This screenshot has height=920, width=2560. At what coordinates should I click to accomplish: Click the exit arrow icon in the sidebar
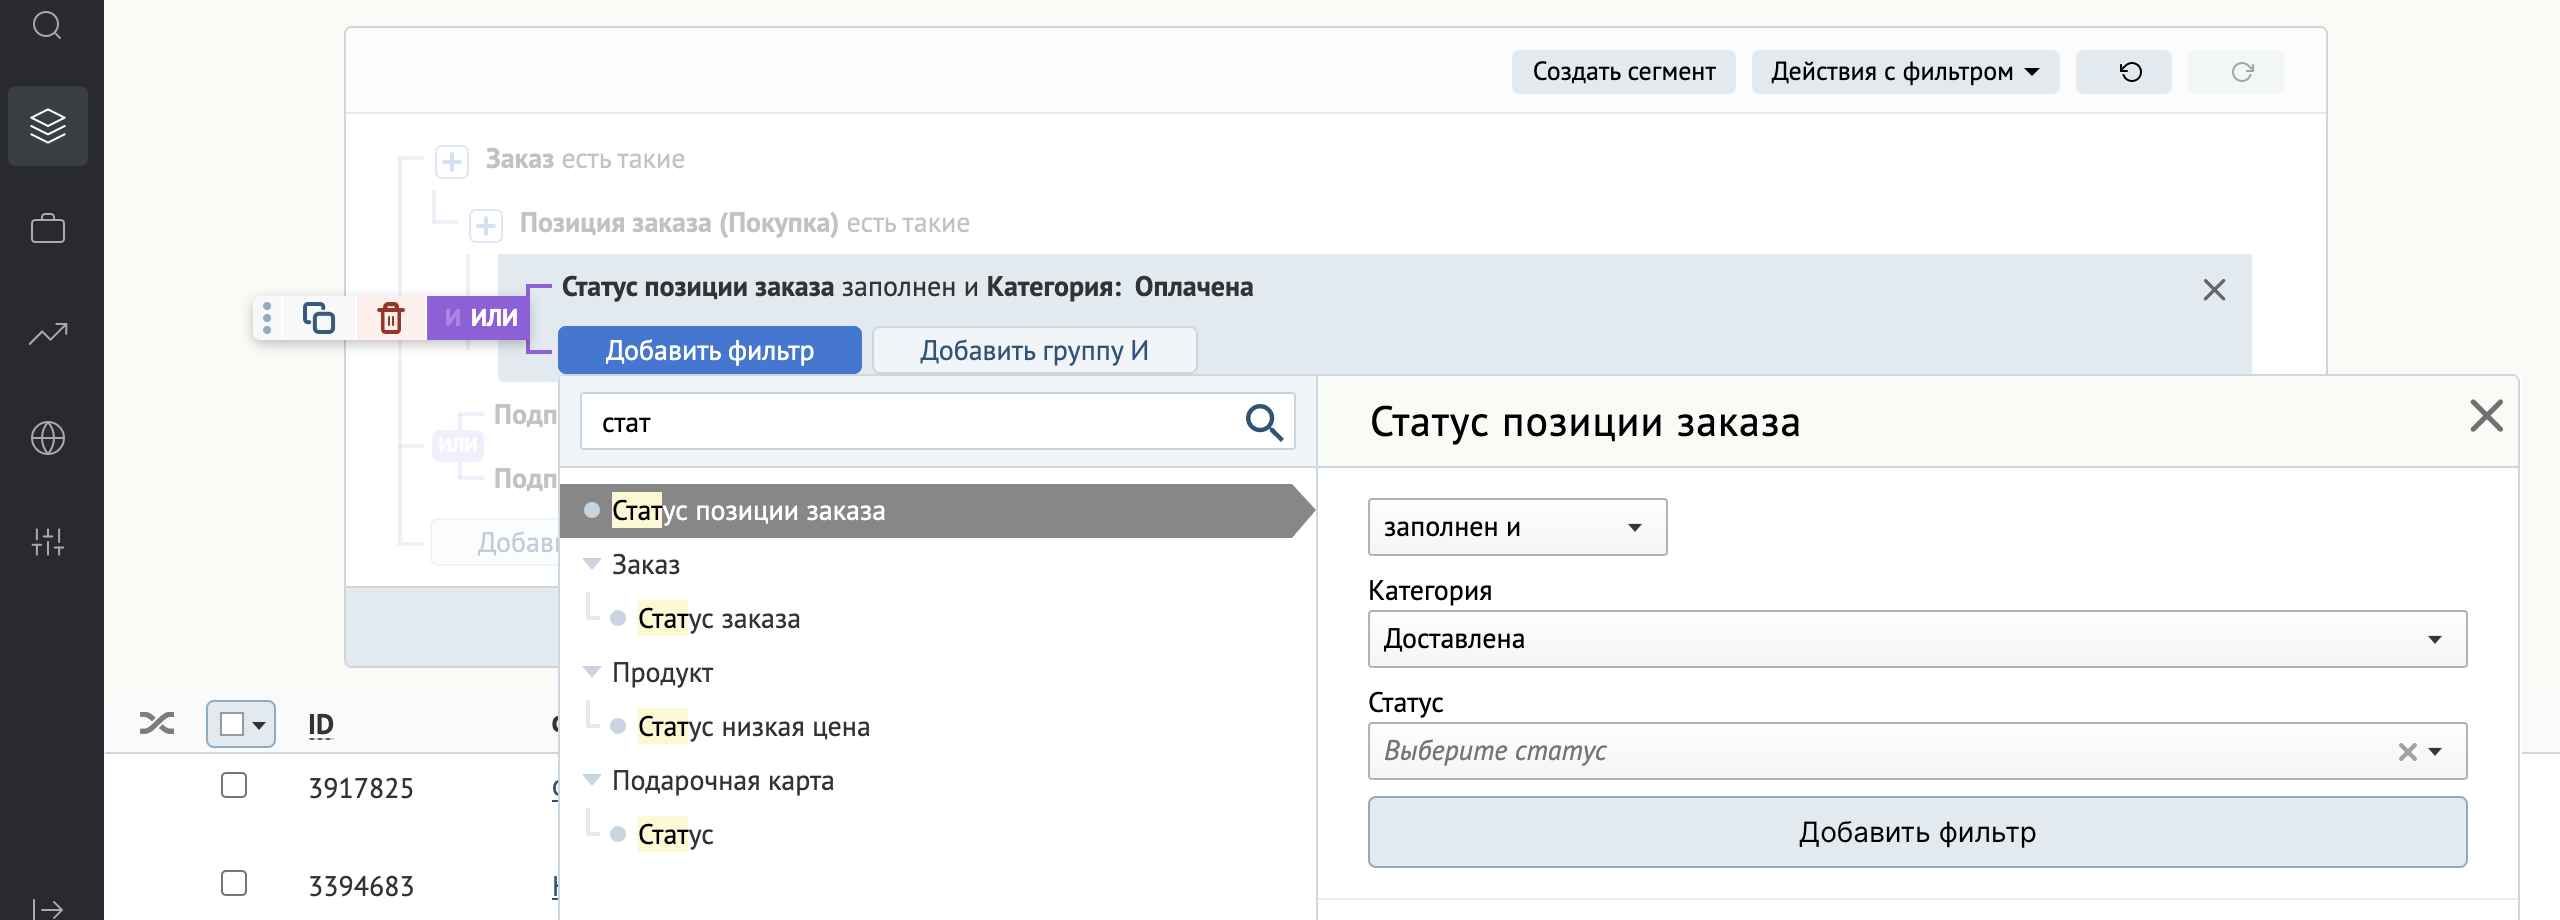(x=47, y=908)
